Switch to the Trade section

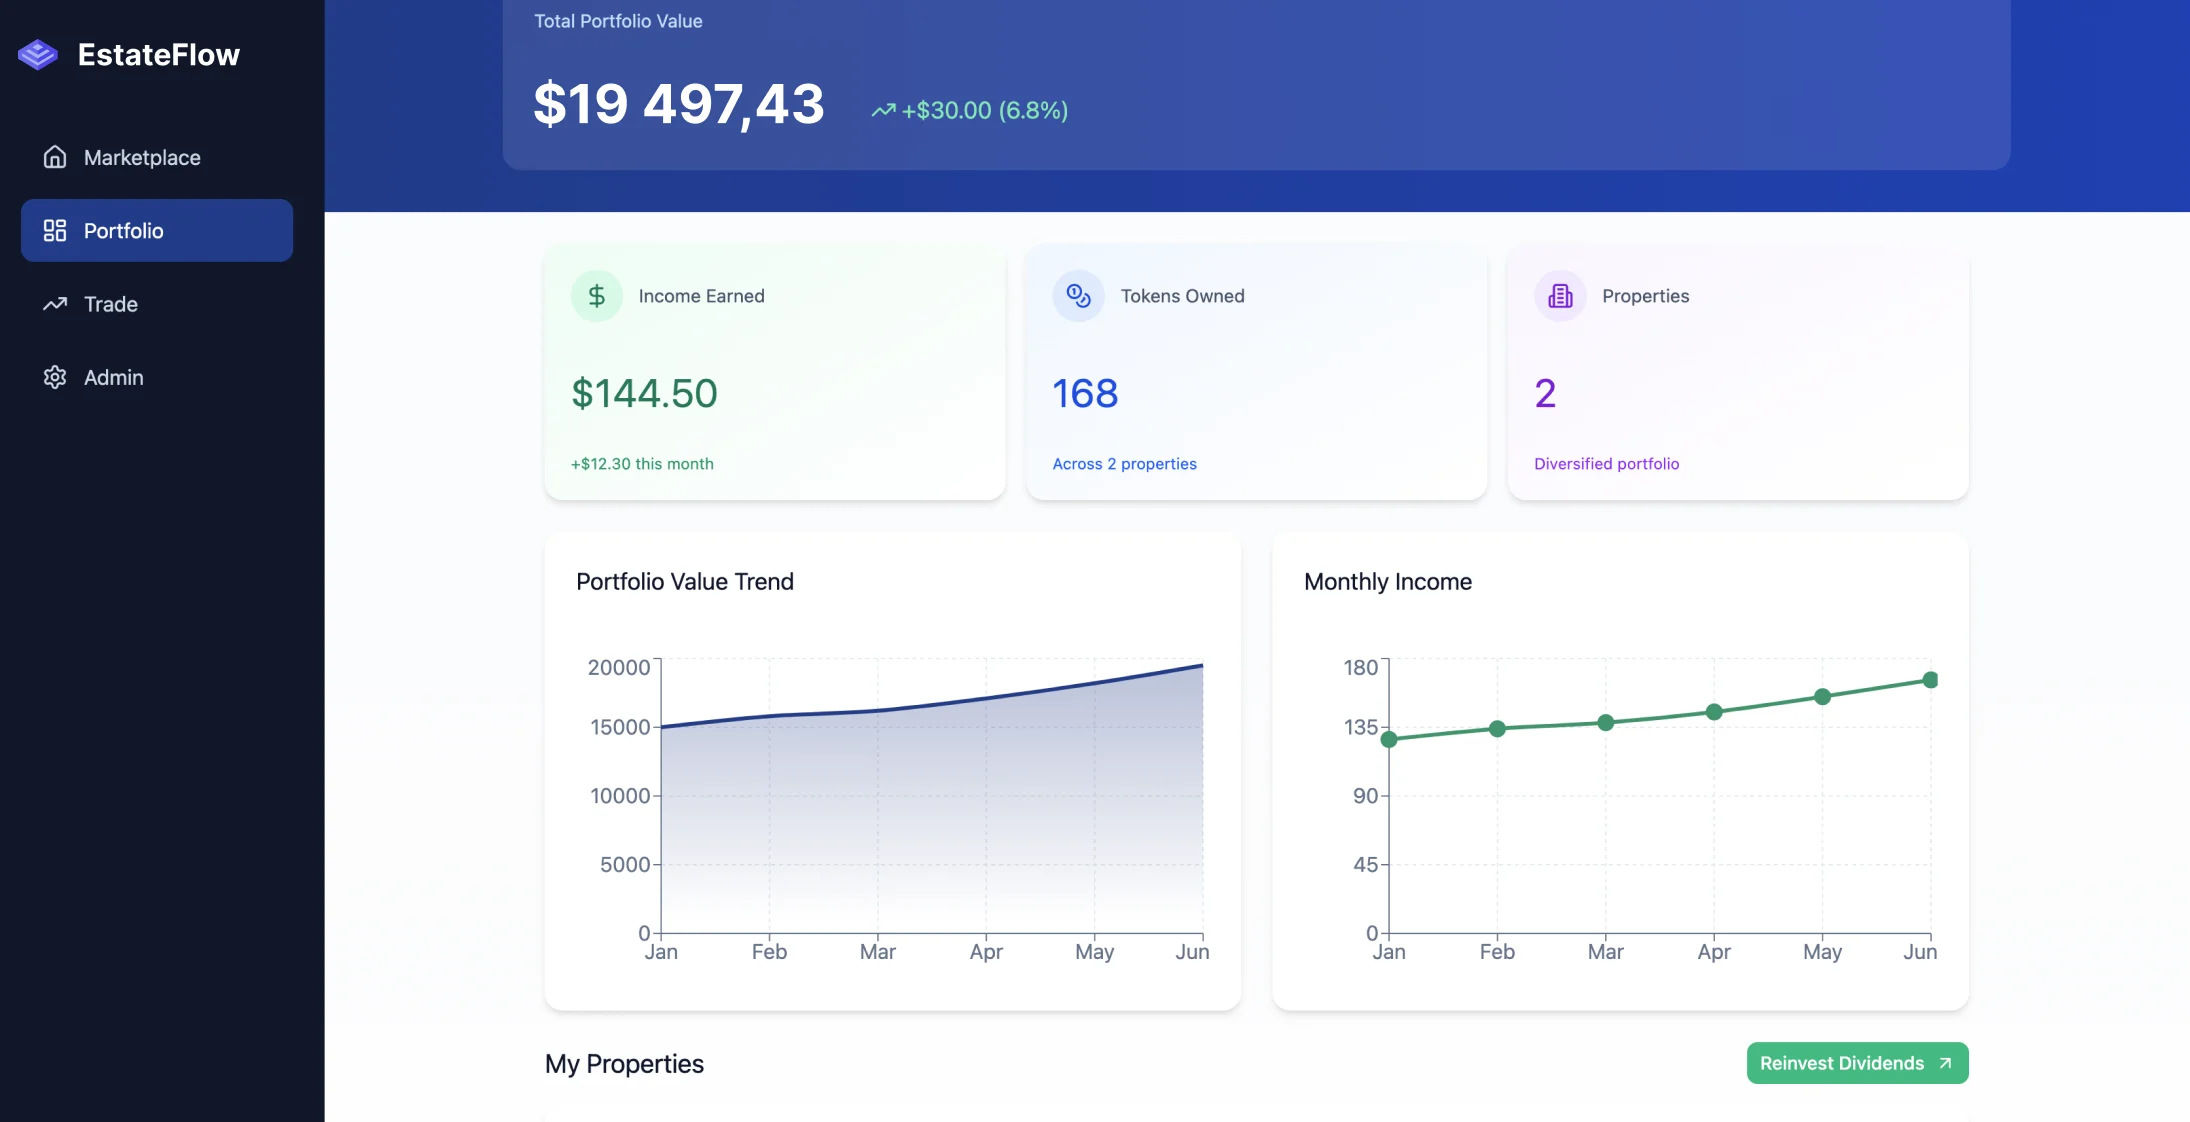pyautogui.click(x=110, y=304)
